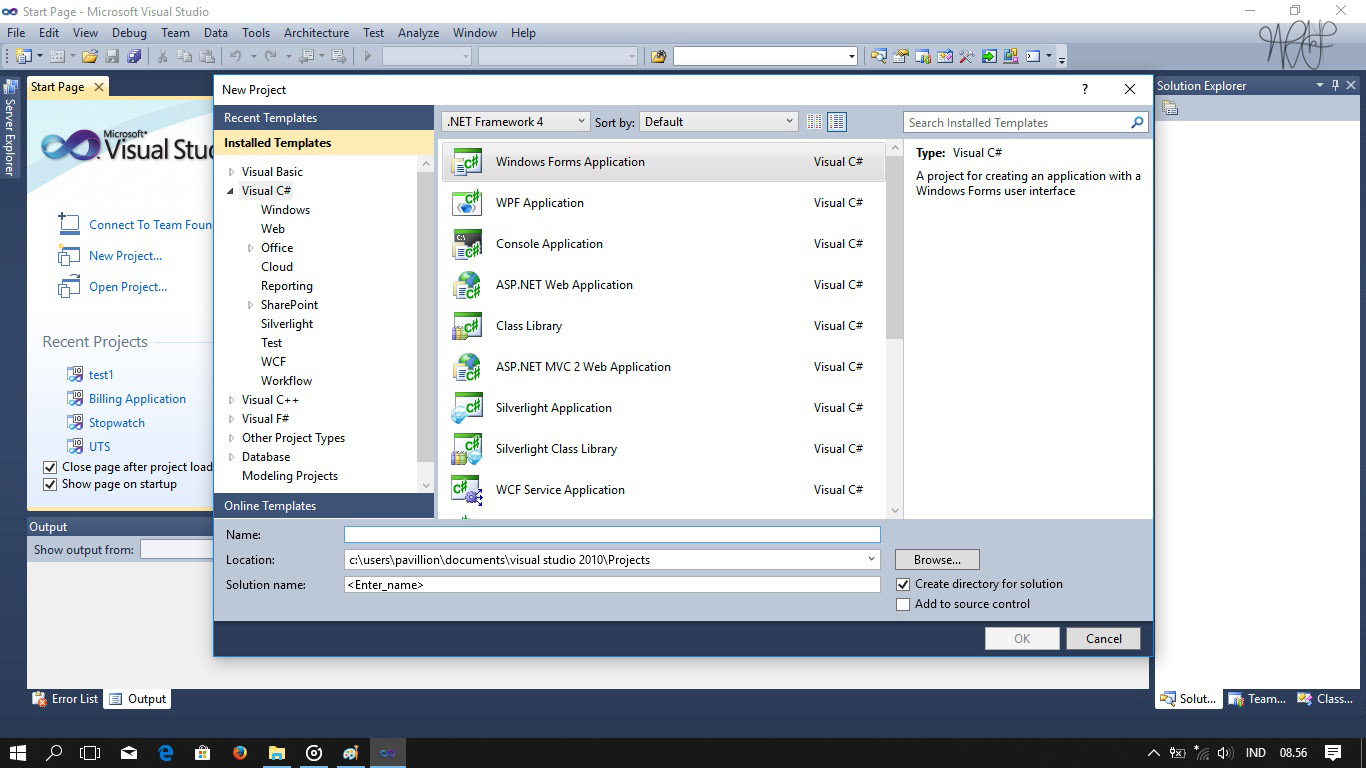Open the Analyze menu
The image size is (1366, 768).
click(x=419, y=33)
